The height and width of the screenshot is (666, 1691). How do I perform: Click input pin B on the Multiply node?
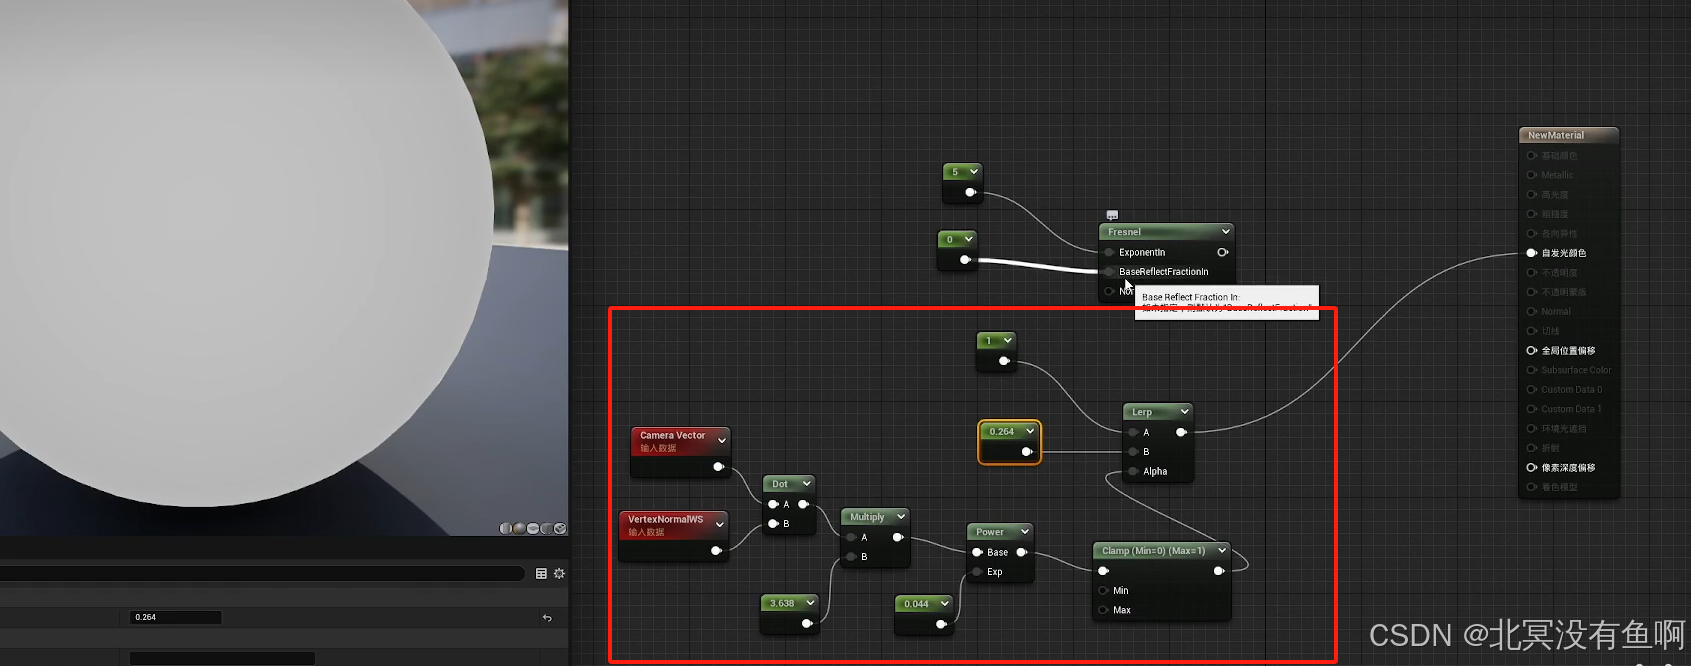point(851,557)
